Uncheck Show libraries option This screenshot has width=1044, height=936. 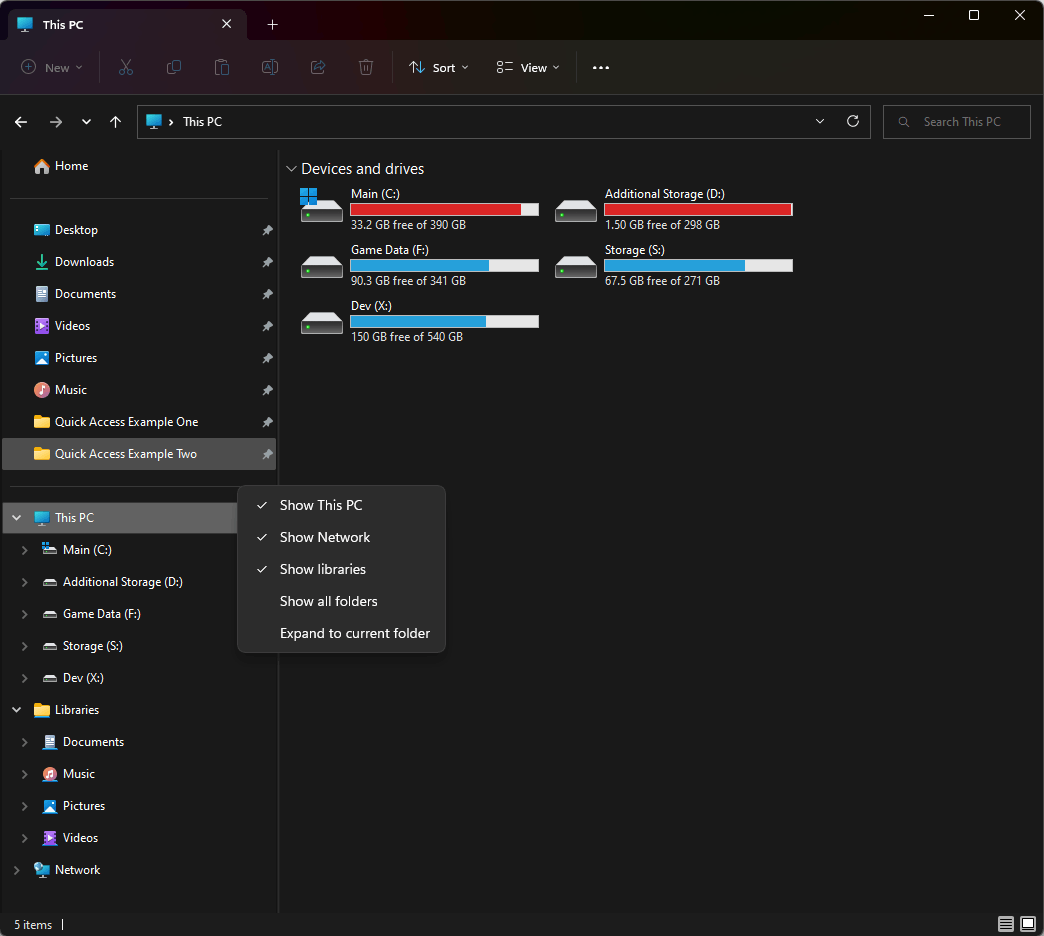pyautogui.click(x=341, y=569)
